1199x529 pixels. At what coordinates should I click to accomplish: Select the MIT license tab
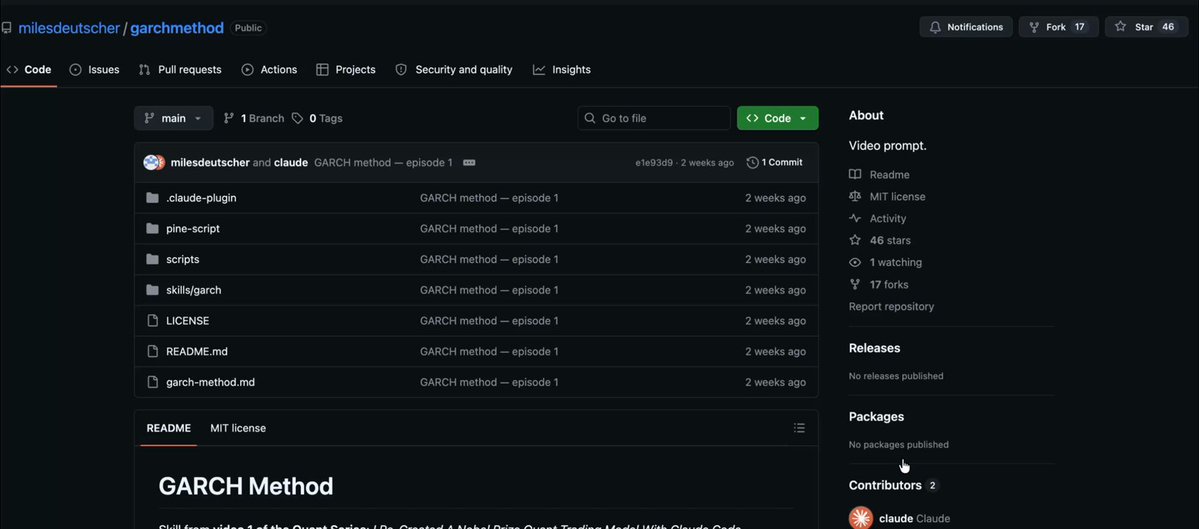coord(238,428)
